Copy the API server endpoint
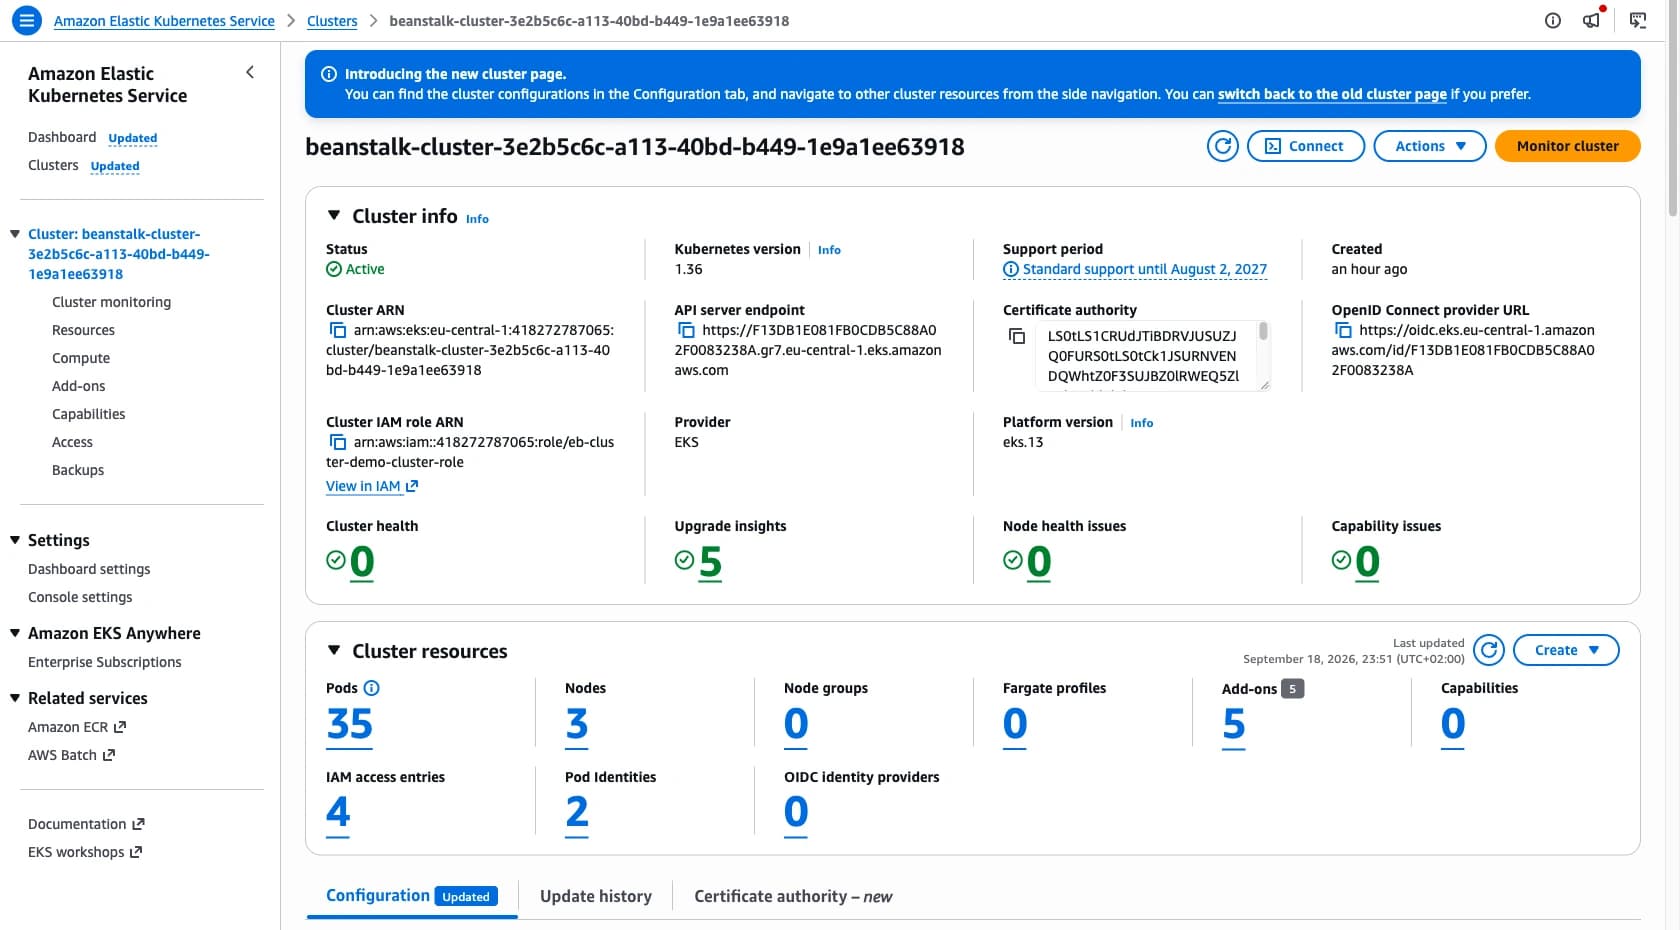The height and width of the screenshot is (930, 1680). point(686,330)
